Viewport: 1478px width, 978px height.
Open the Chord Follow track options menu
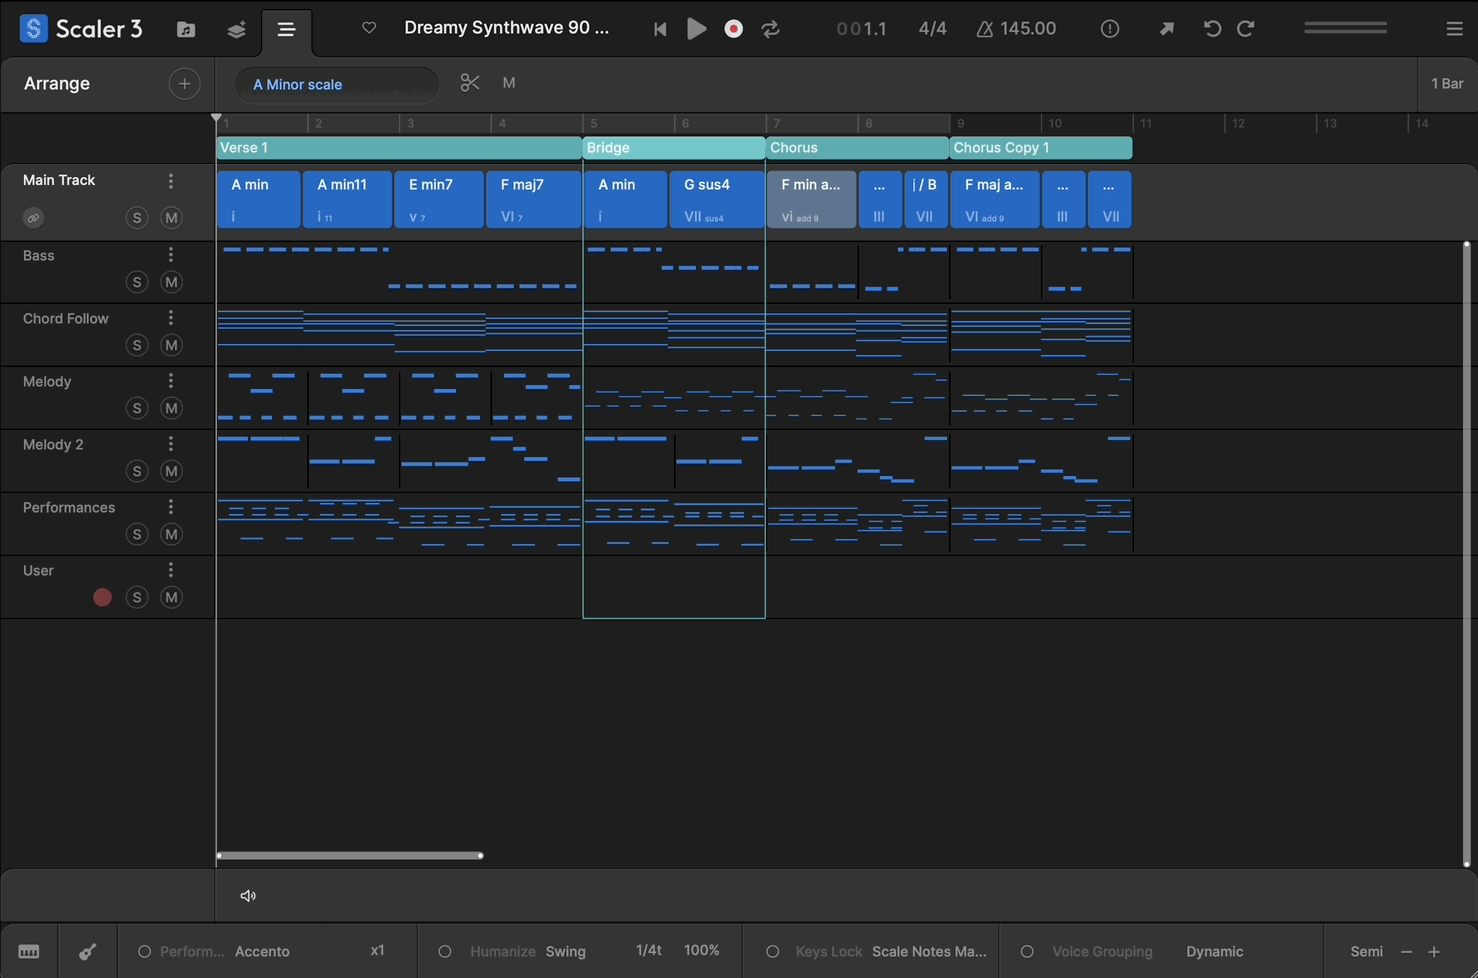[x=171, y=318]
